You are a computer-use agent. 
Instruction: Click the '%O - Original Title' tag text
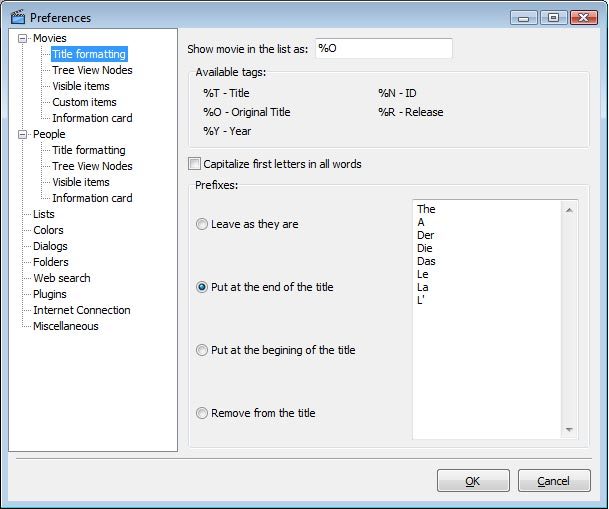[247, 112]
